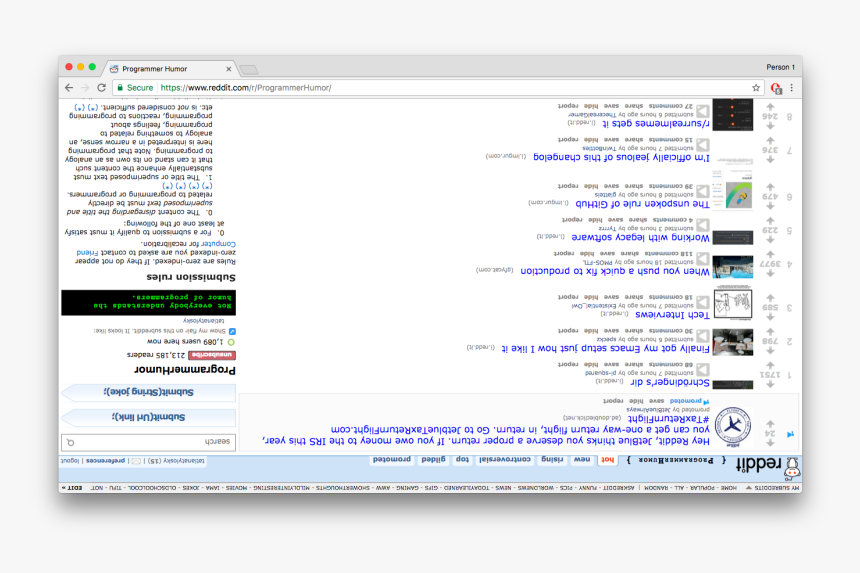The height and width of the screenshot is (573, 860).
Task: Expand preview of 'The unspoken rule of GitHub'
Action: [x=703, y=191]
